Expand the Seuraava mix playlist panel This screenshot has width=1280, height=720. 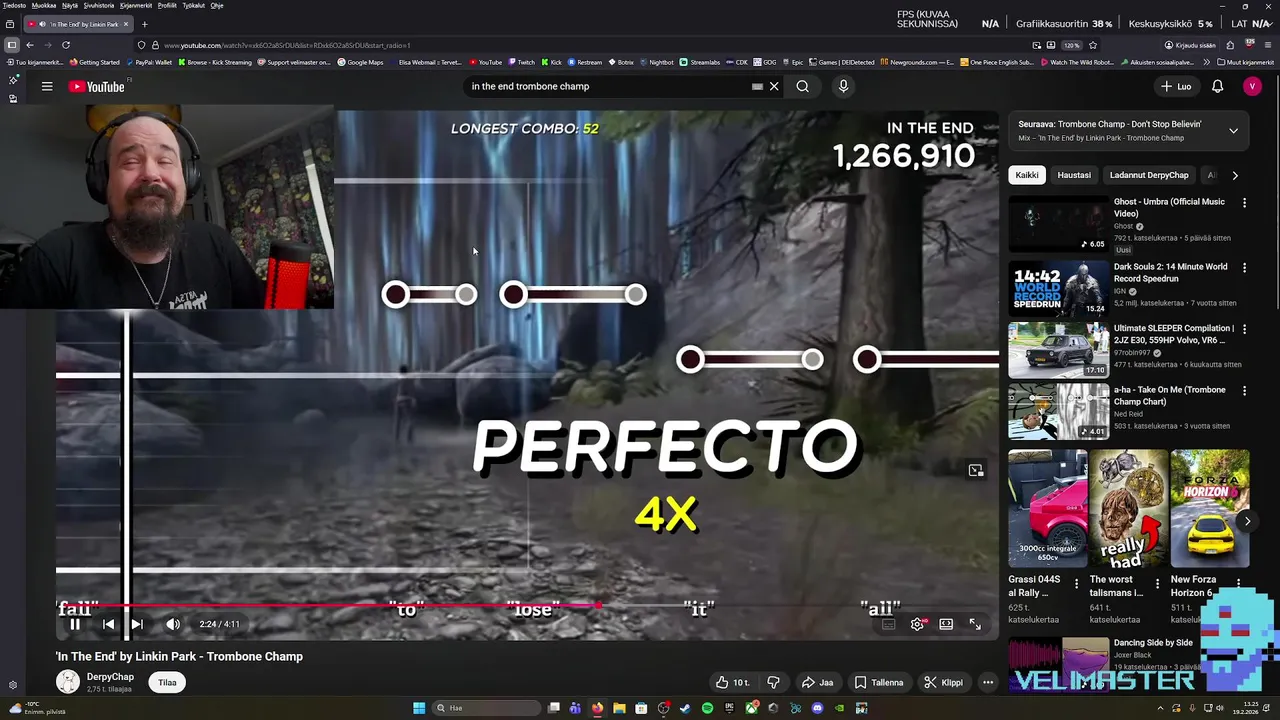coord(1233,131)
